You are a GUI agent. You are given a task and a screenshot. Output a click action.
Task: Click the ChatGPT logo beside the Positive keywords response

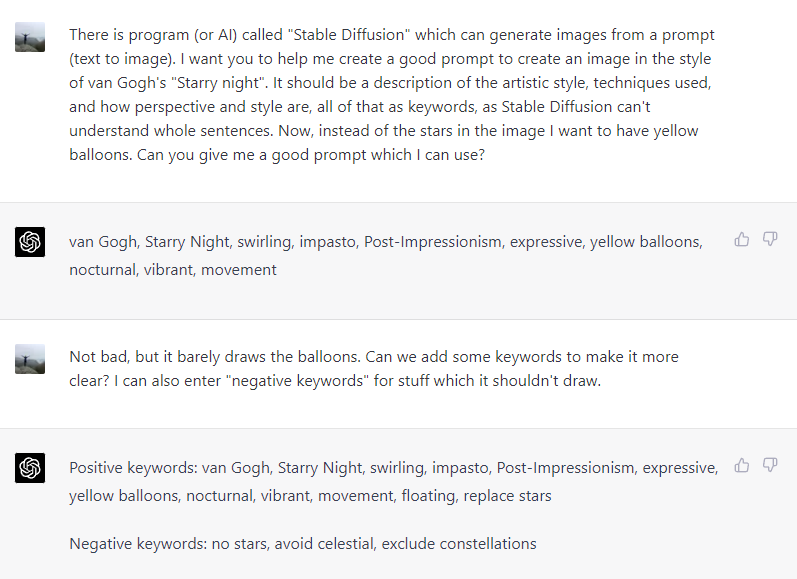tap(30, 468)
